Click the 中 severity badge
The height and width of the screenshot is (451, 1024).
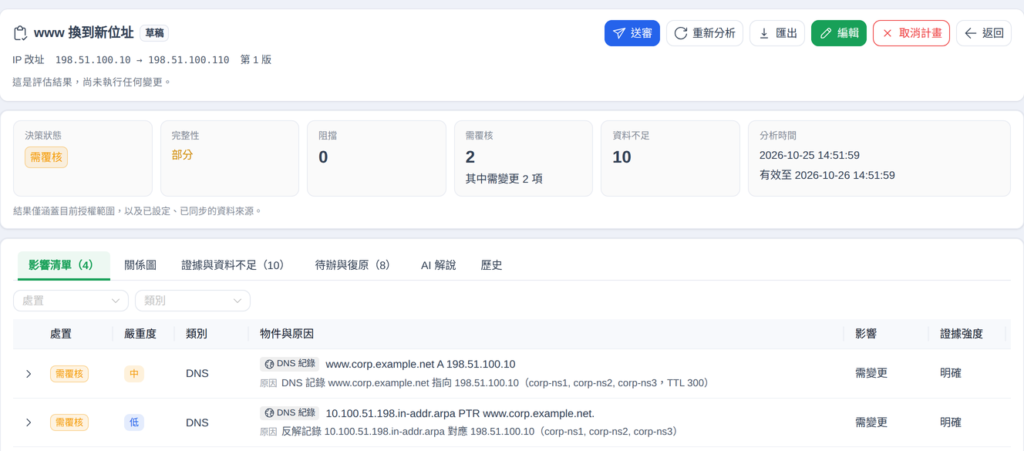pos(134,374)
